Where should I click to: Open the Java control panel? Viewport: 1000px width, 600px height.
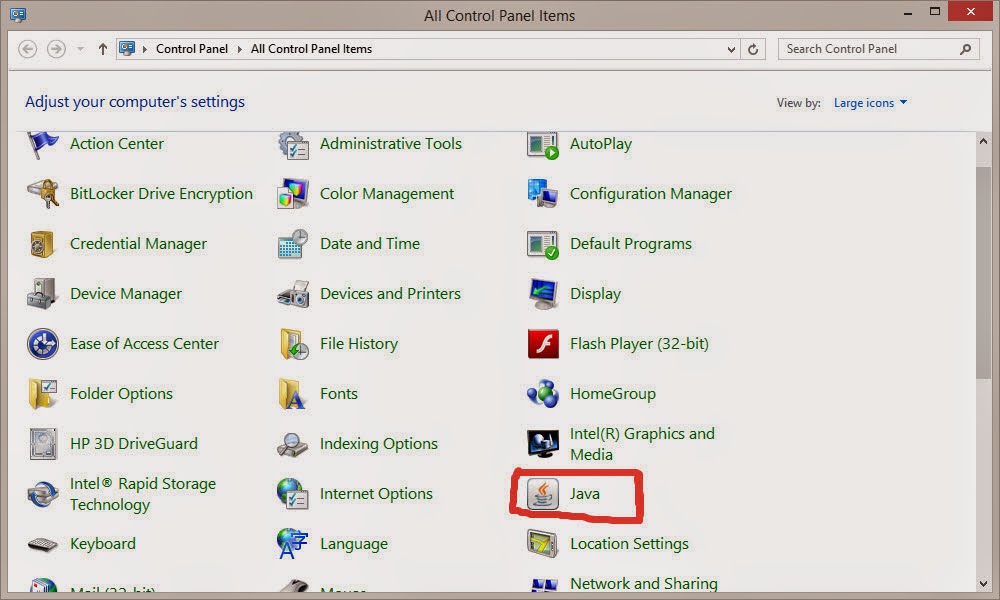tap(586, 493)
